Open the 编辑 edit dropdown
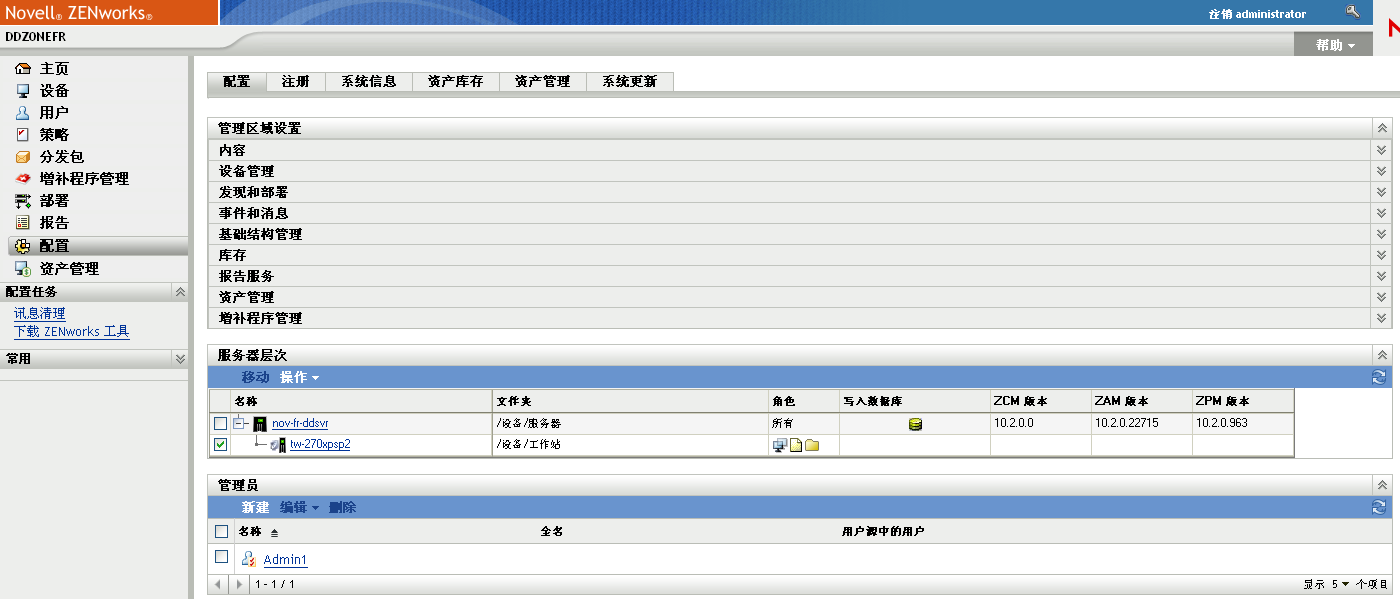1400x599 pixels. point(300,507)
